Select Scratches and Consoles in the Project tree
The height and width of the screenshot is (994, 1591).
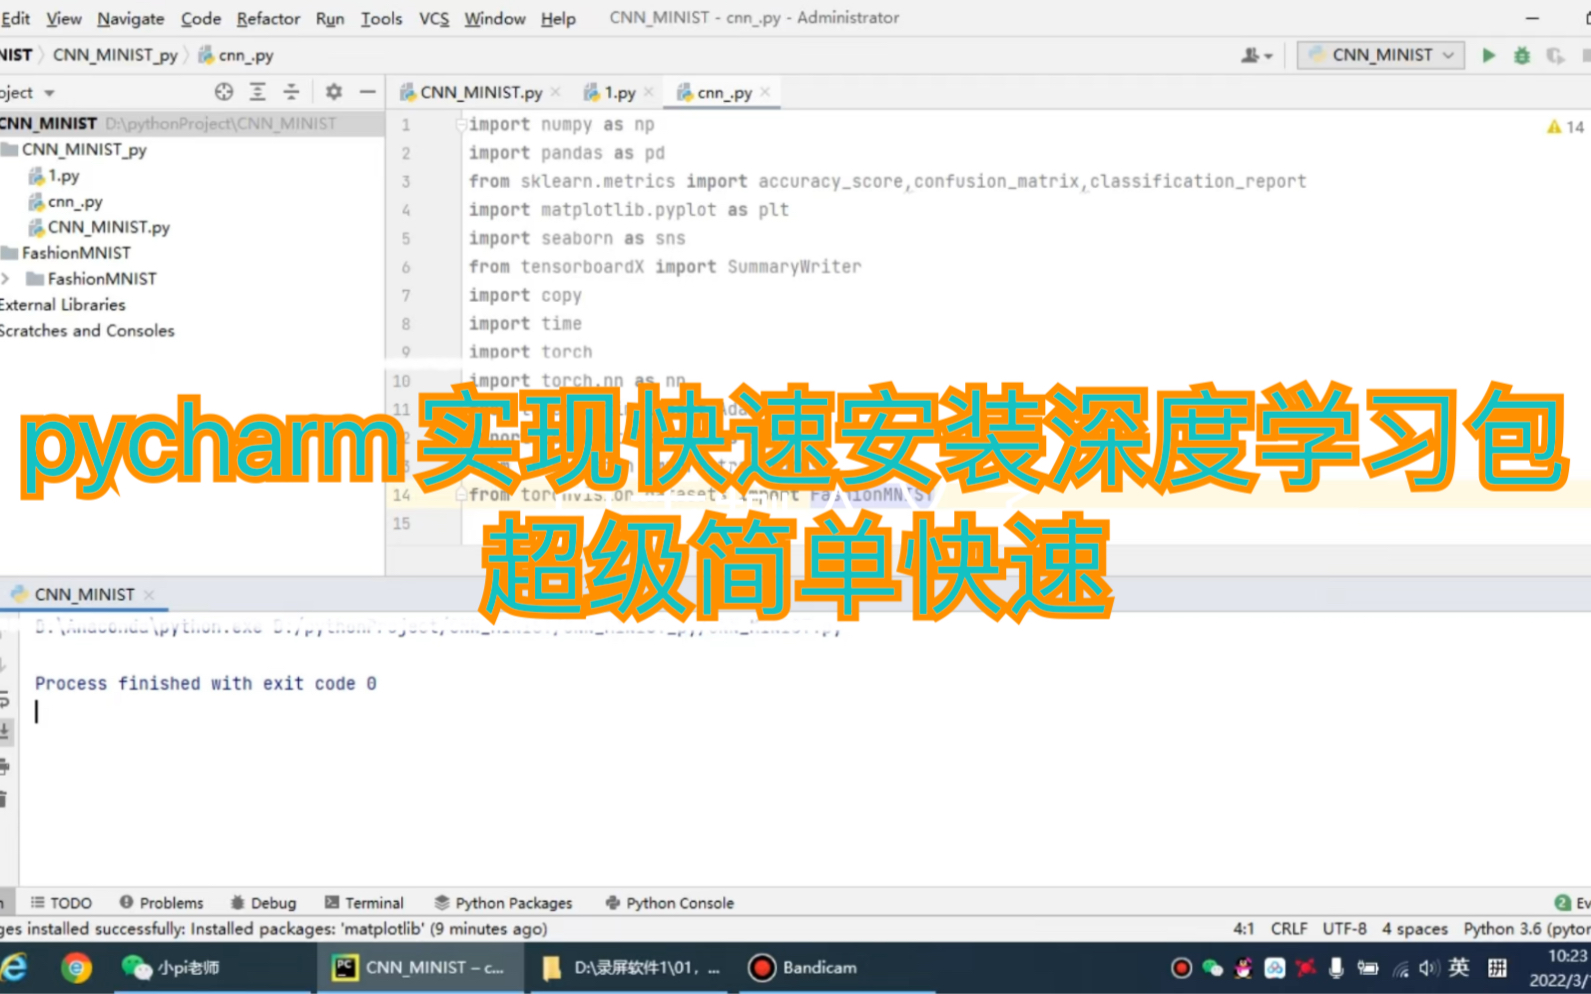pyautogui.click(x=87, y=331)
